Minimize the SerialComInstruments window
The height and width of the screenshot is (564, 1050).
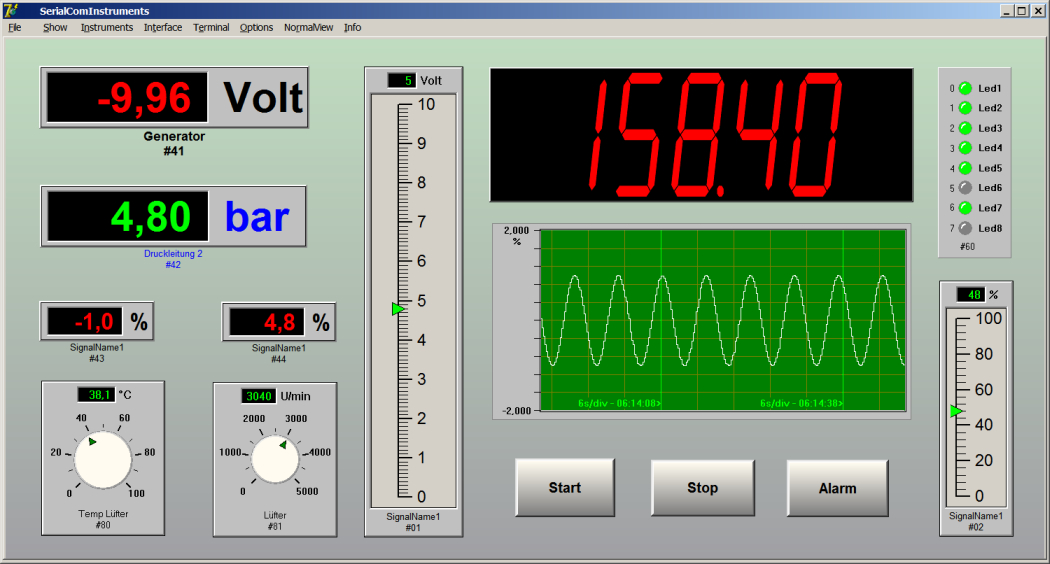(x=1007, y=11)
